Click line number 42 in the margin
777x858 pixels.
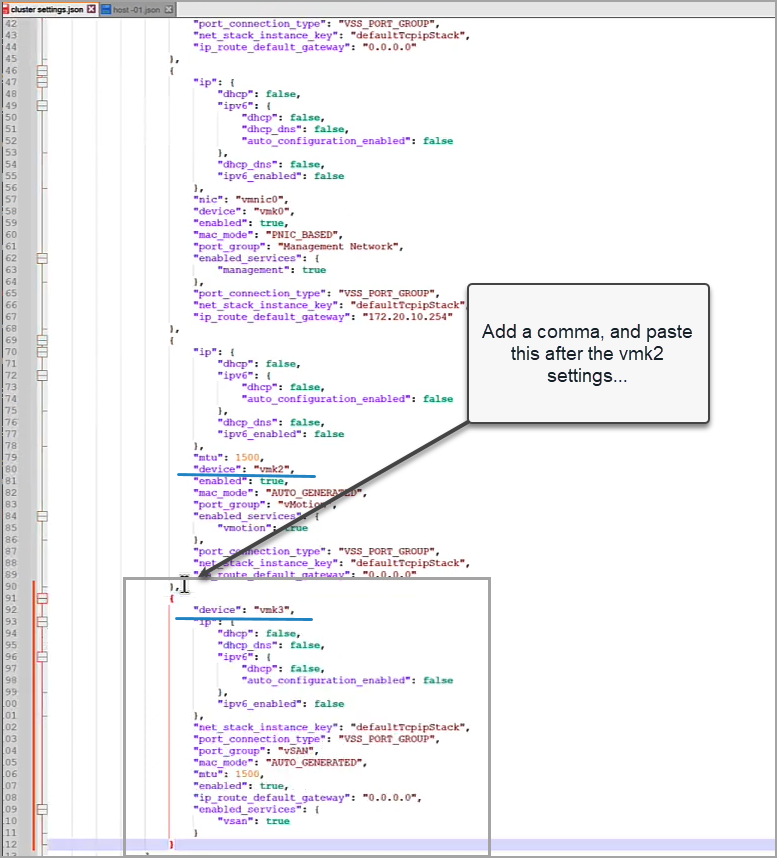[x=11, y=24]
